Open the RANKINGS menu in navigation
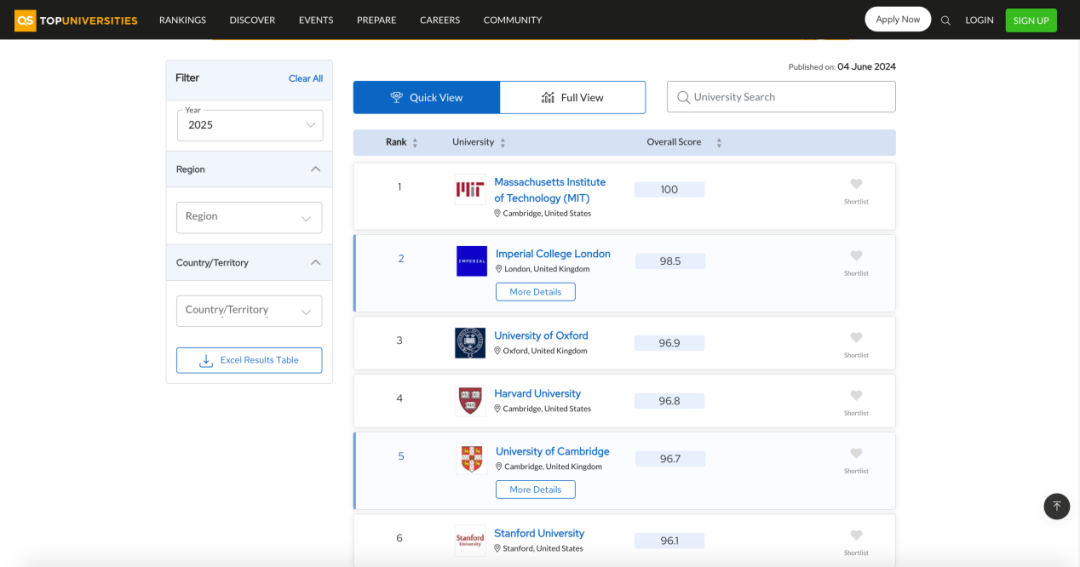Screen dimensions: 1080x567 click(183, 20)
